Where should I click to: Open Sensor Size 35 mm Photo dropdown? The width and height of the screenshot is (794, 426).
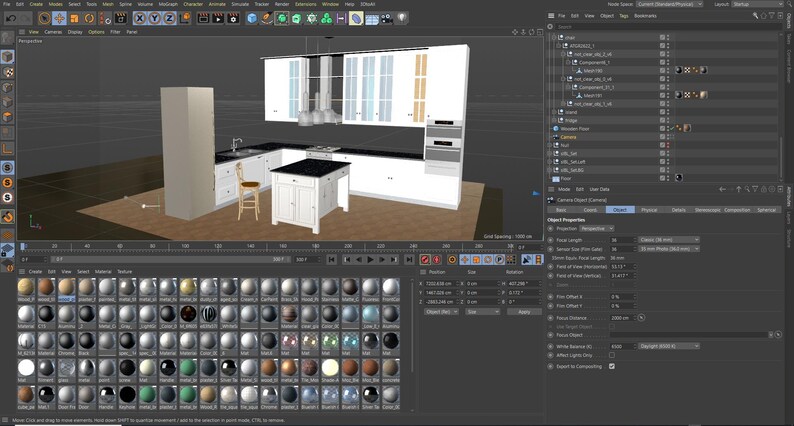click(668, 249)
